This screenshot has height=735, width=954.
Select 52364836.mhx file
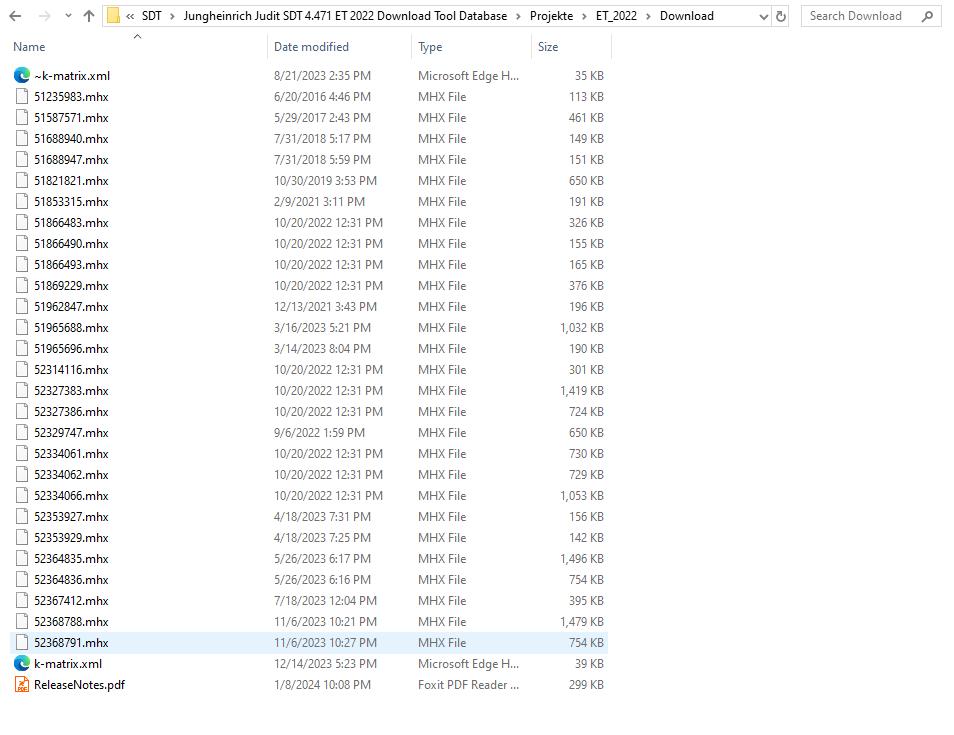(71, 580)
